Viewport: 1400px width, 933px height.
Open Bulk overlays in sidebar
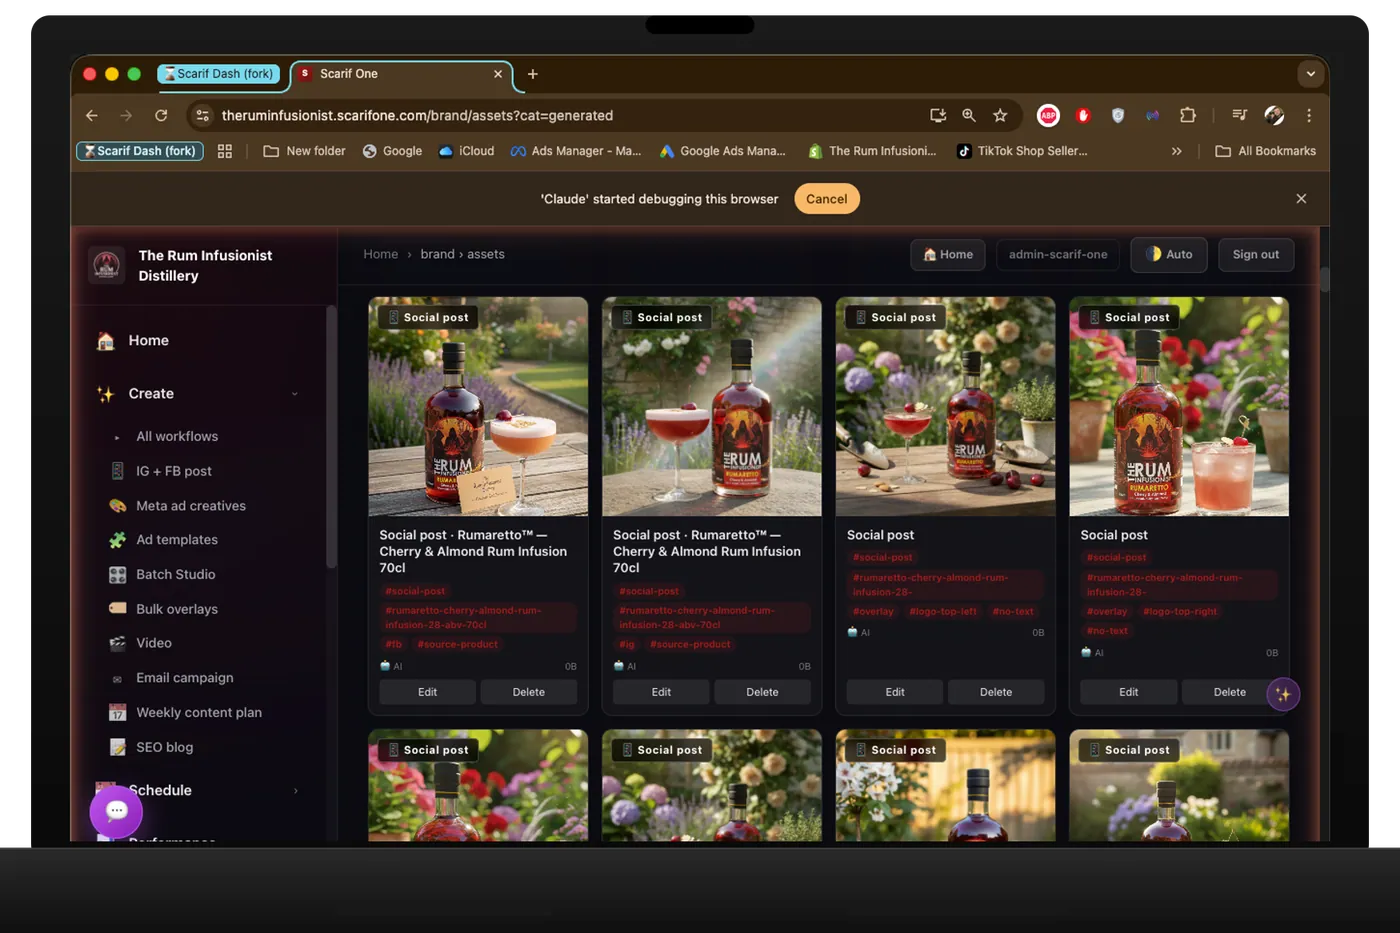pos(177,609)
